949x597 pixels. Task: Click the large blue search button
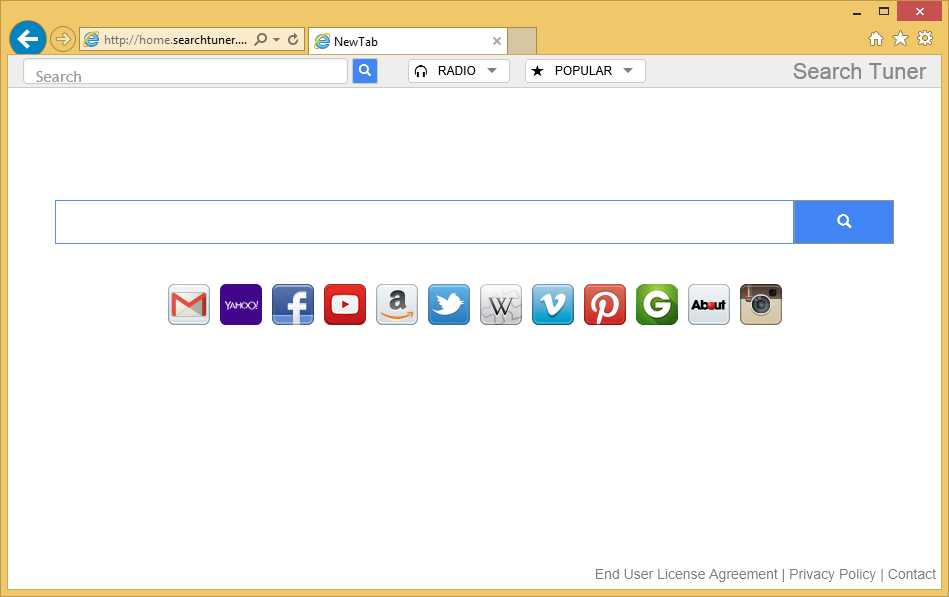[844, 222]
